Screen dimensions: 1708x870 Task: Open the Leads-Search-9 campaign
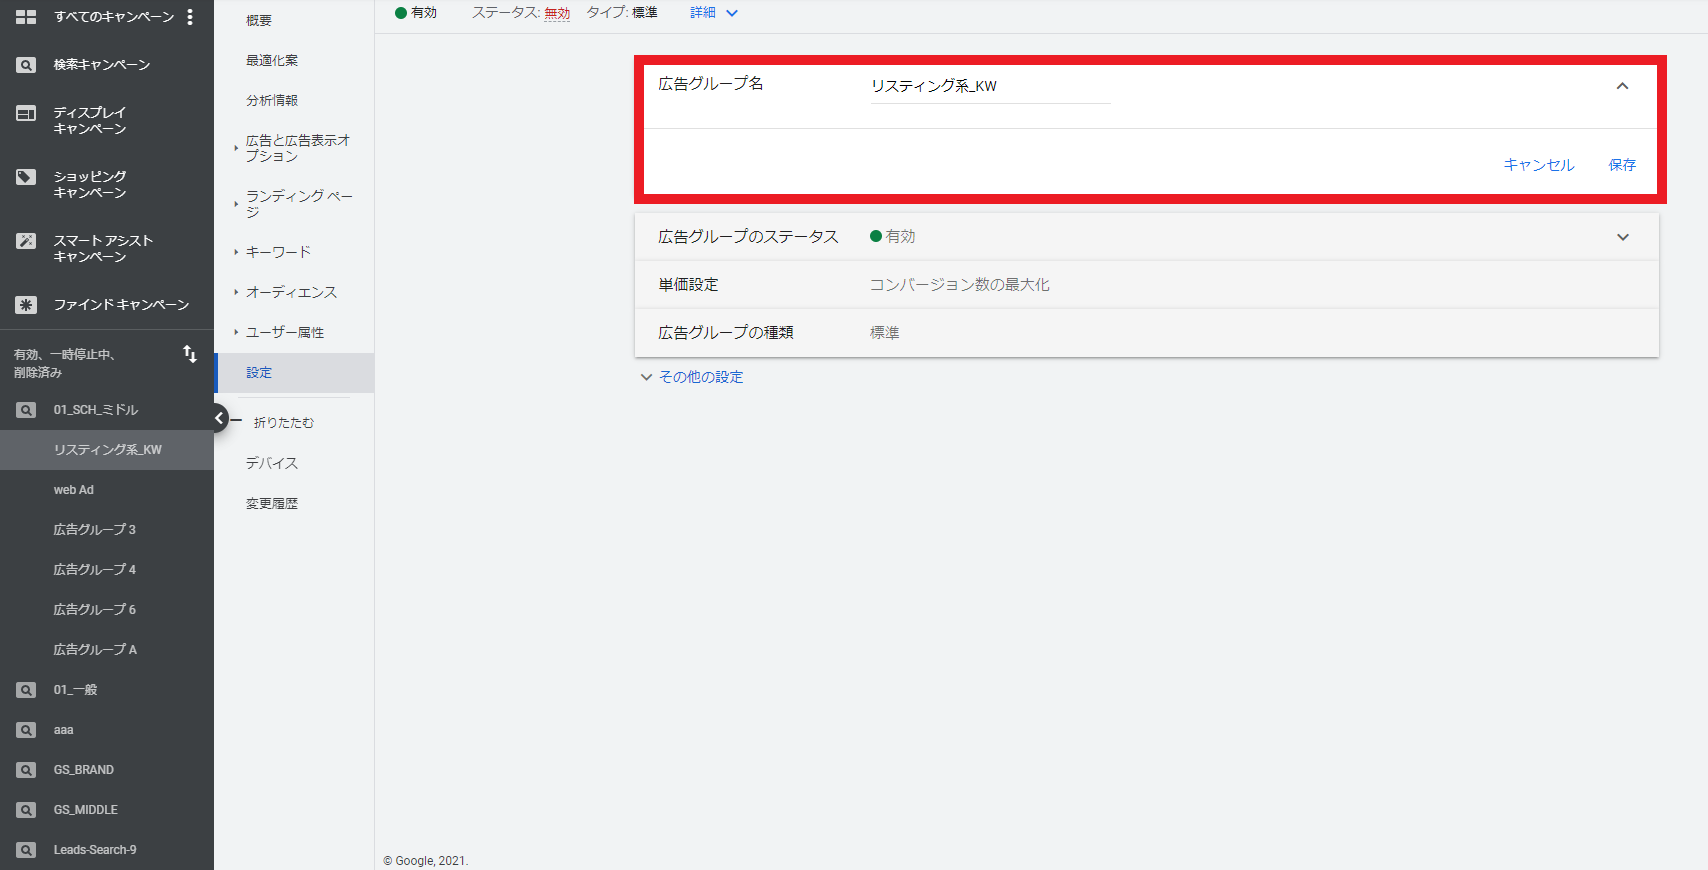[x=95, y=850]
